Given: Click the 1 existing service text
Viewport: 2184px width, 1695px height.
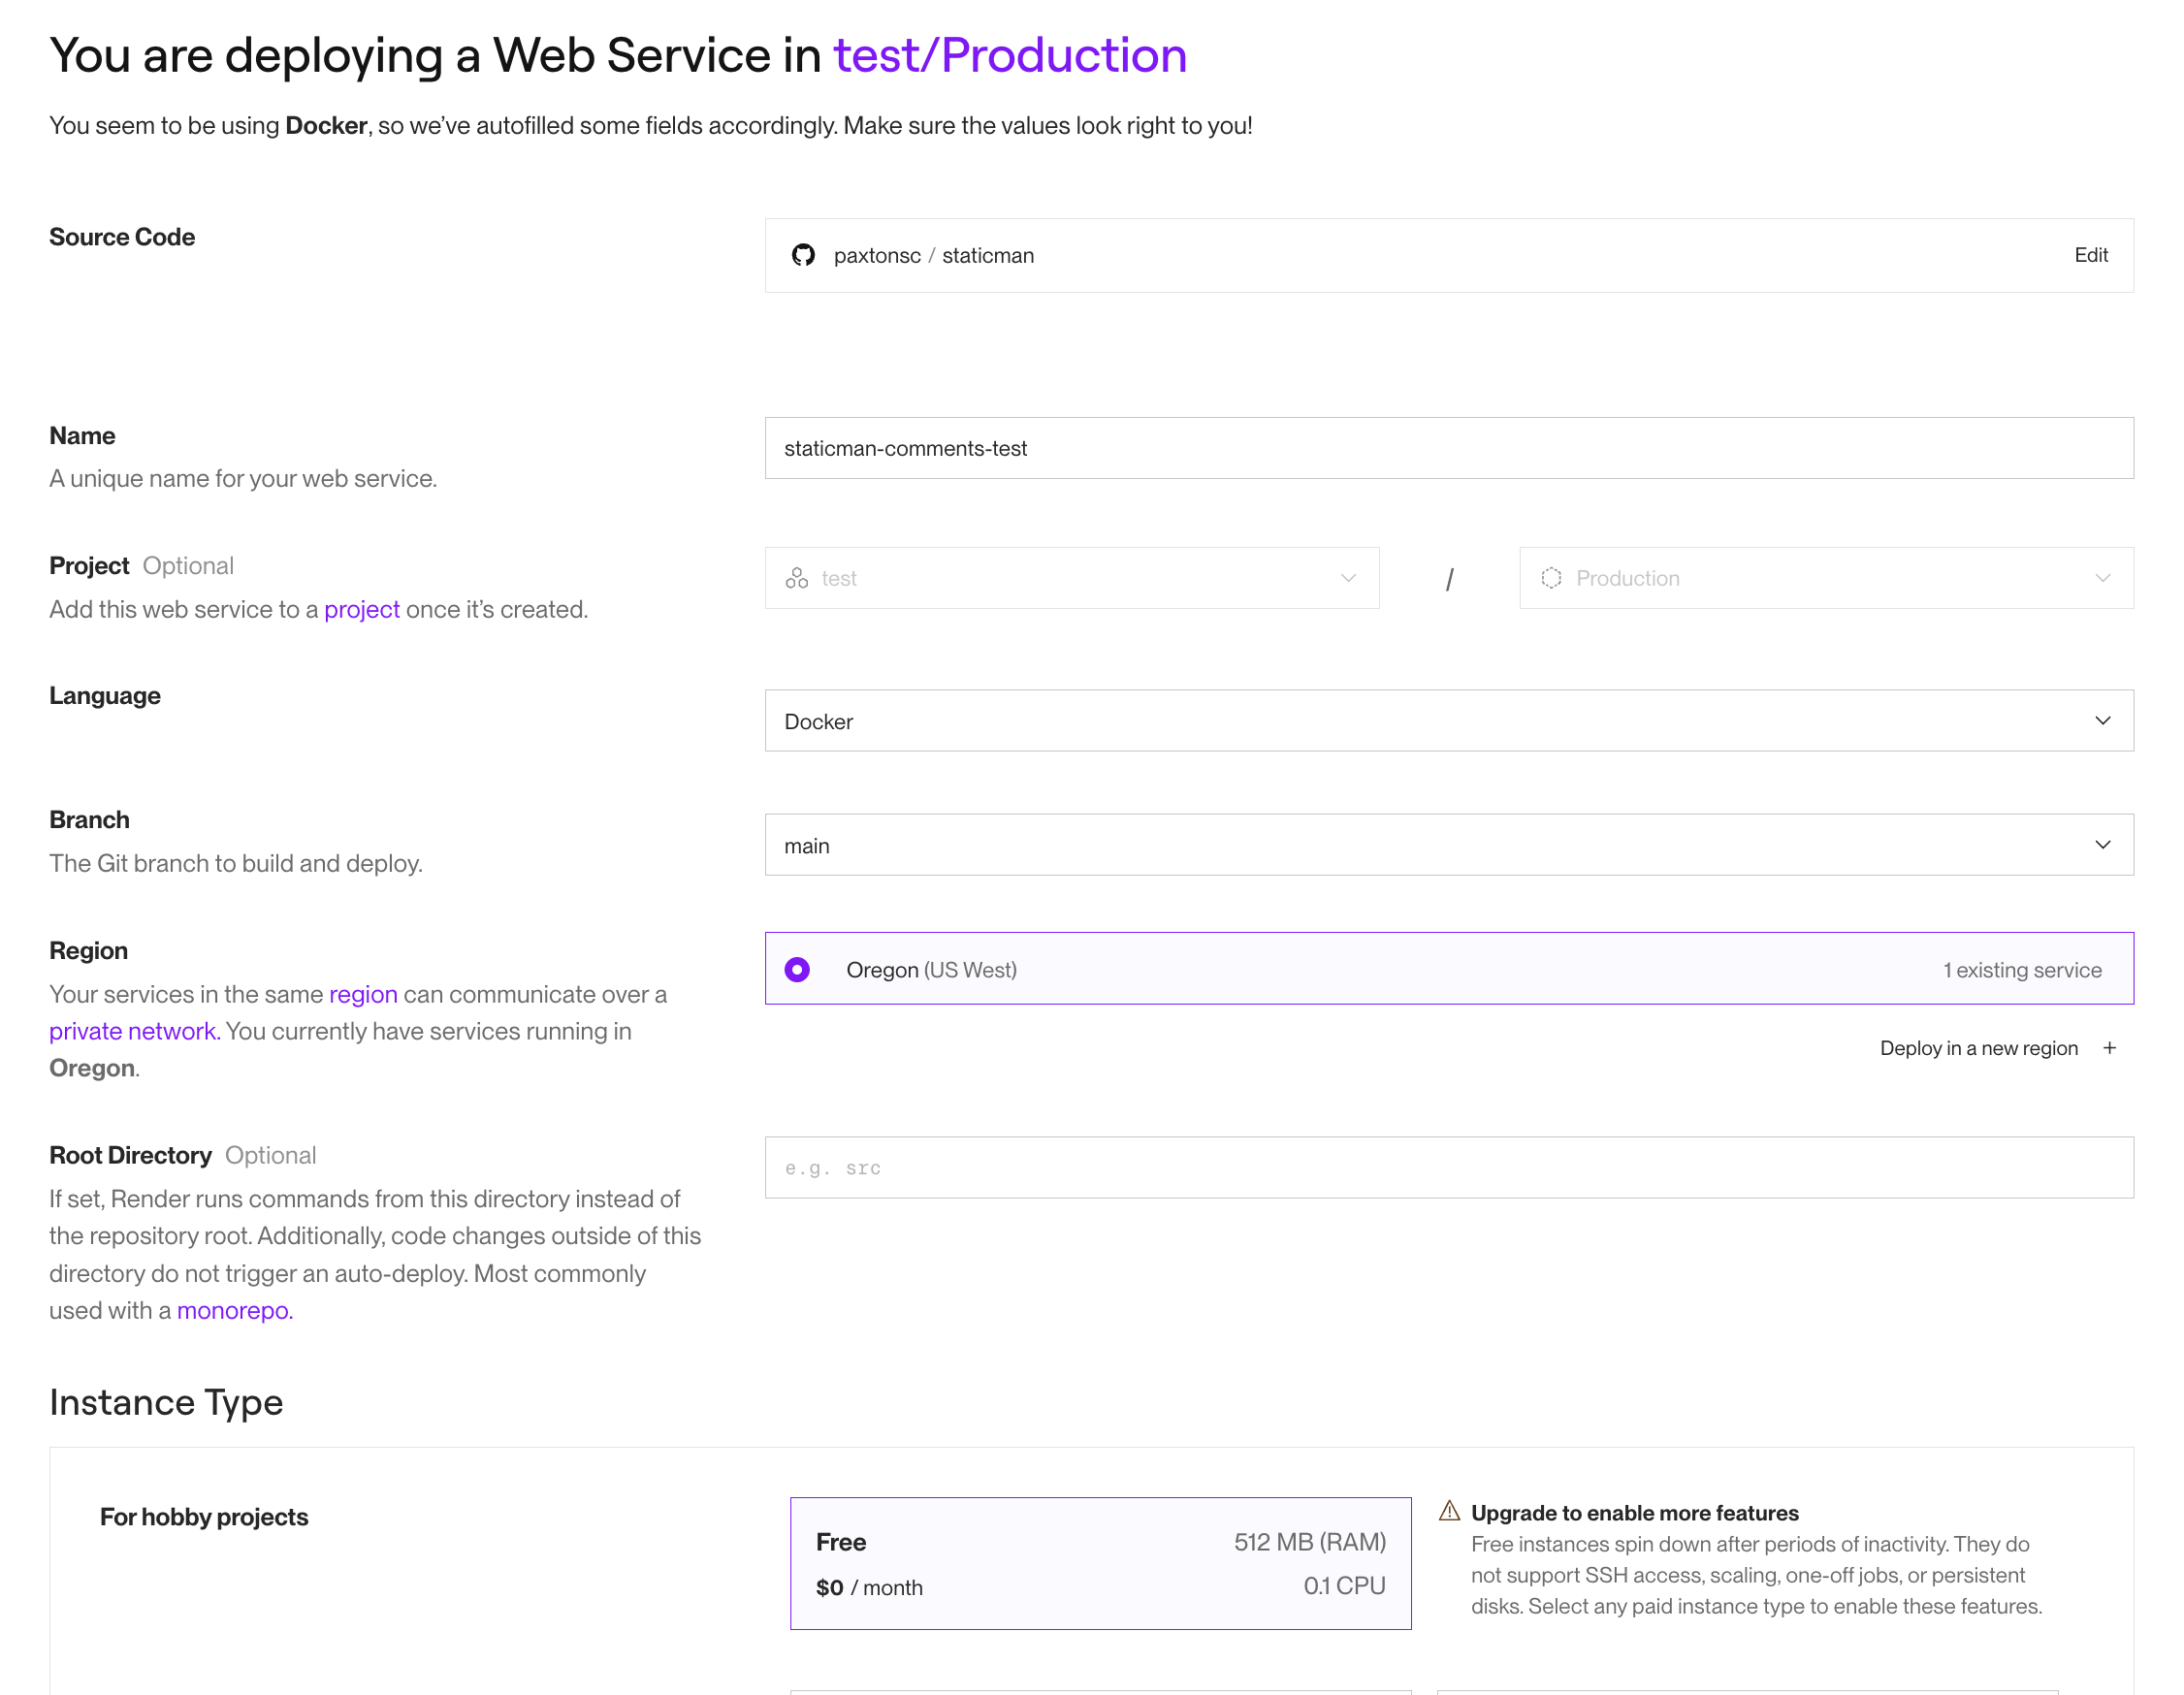Looking at the screenshot, I should [x=2022, y=970].
